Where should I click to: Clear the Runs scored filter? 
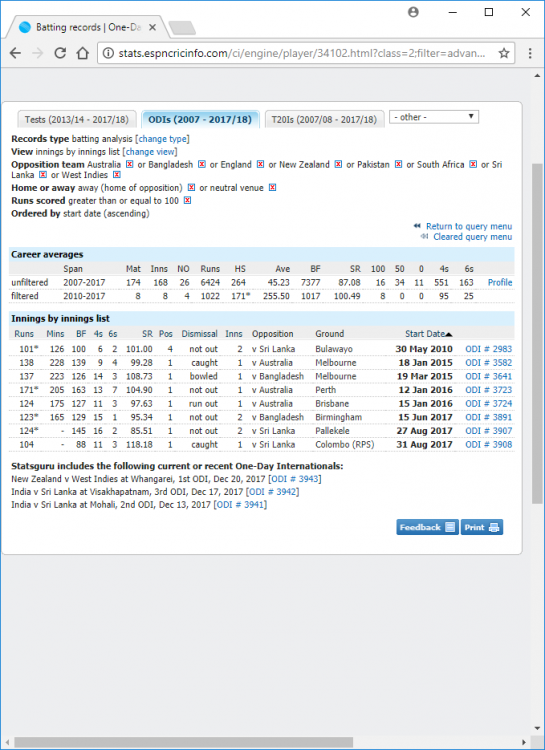187,200
